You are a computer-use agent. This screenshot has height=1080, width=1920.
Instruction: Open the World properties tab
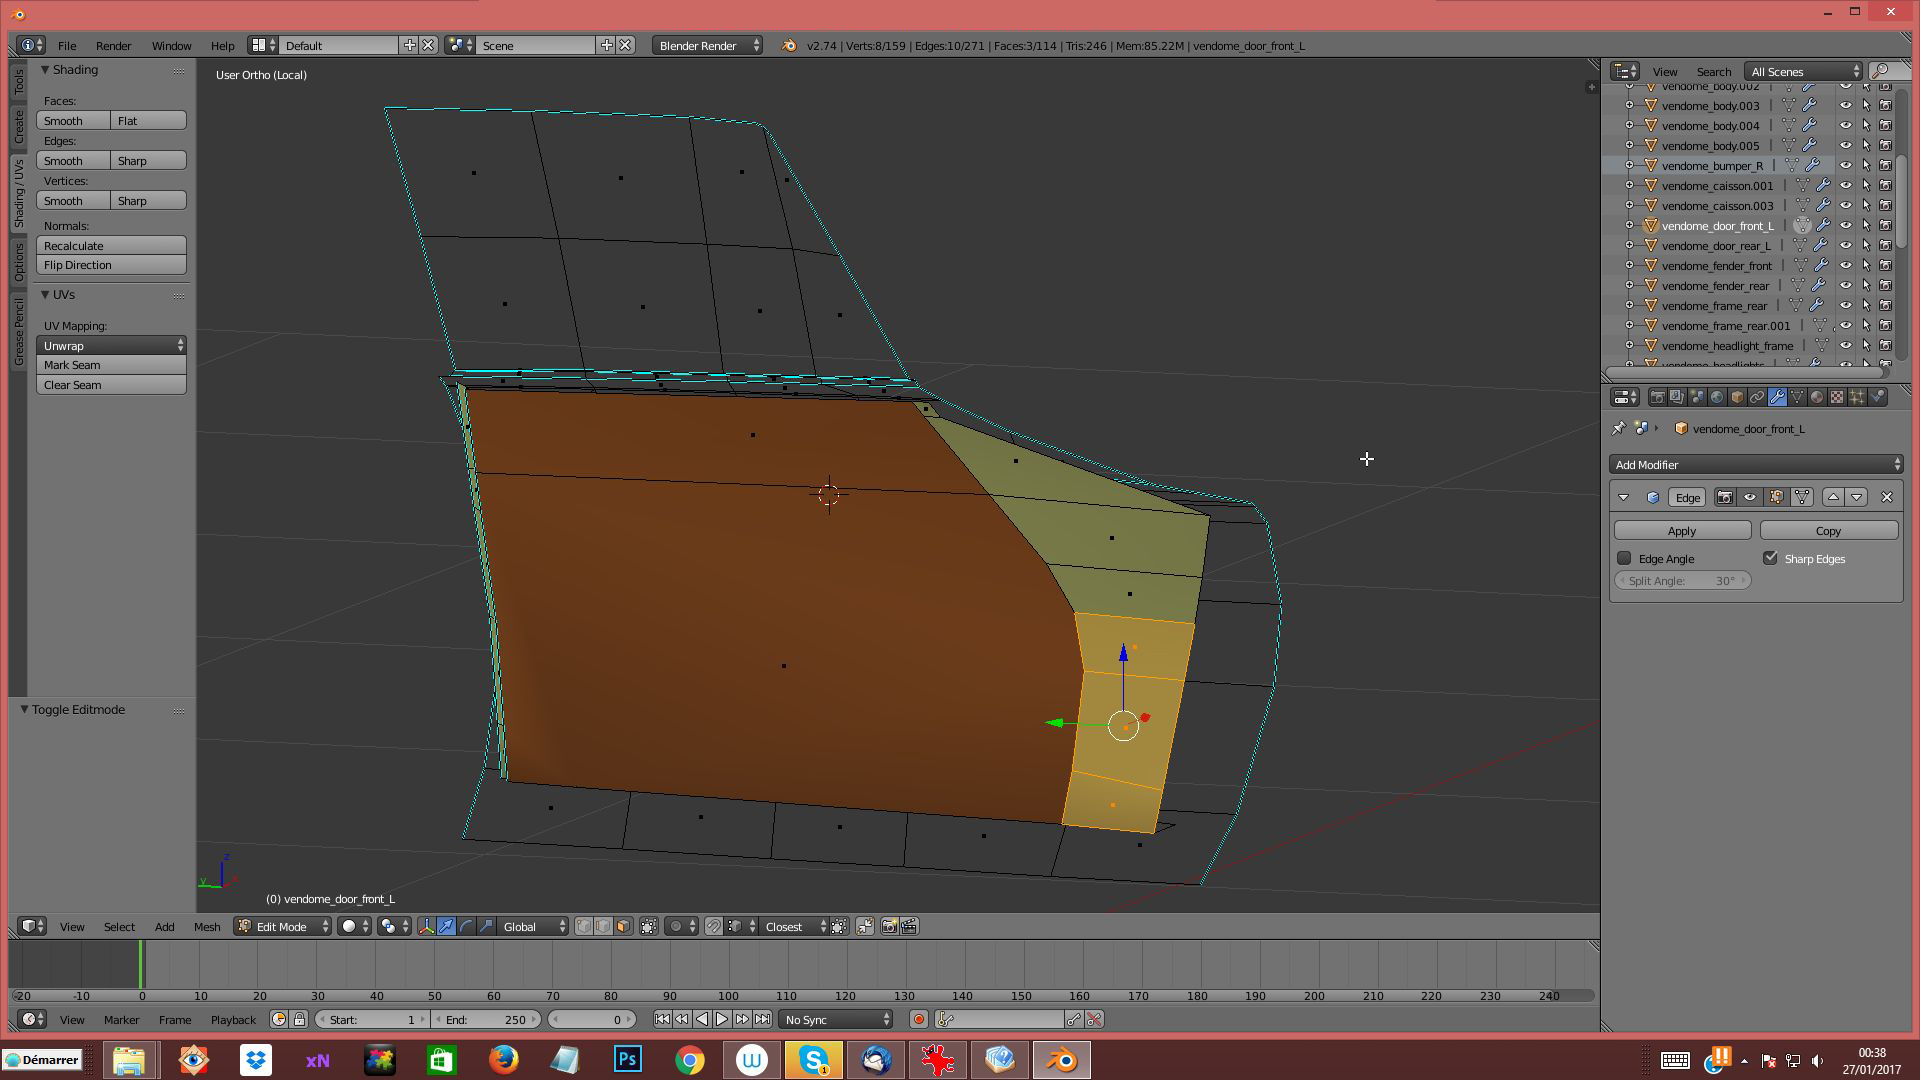tap(1717, 397)
